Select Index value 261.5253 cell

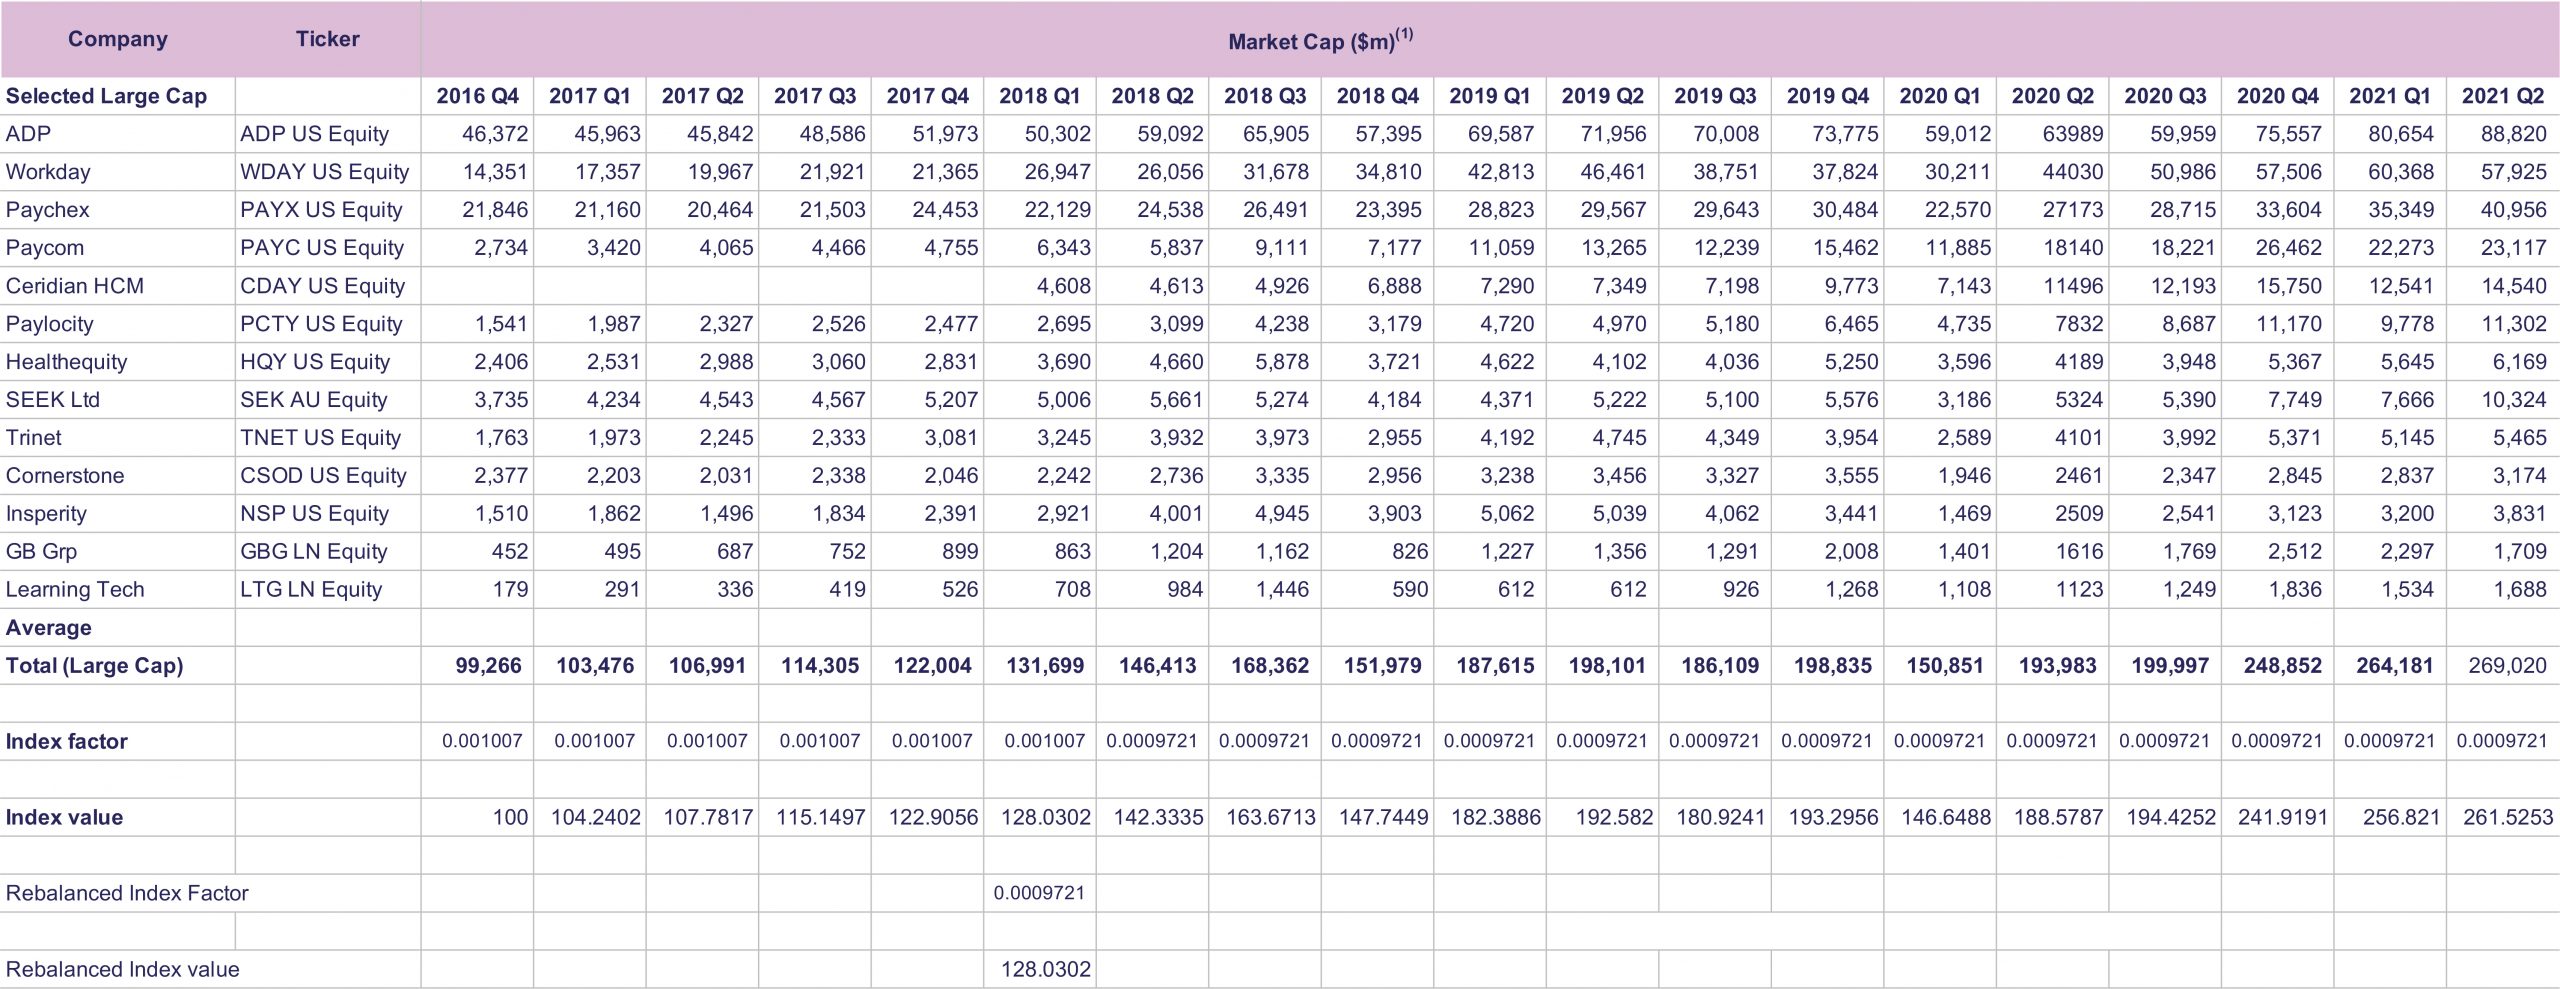[2508, 818]
